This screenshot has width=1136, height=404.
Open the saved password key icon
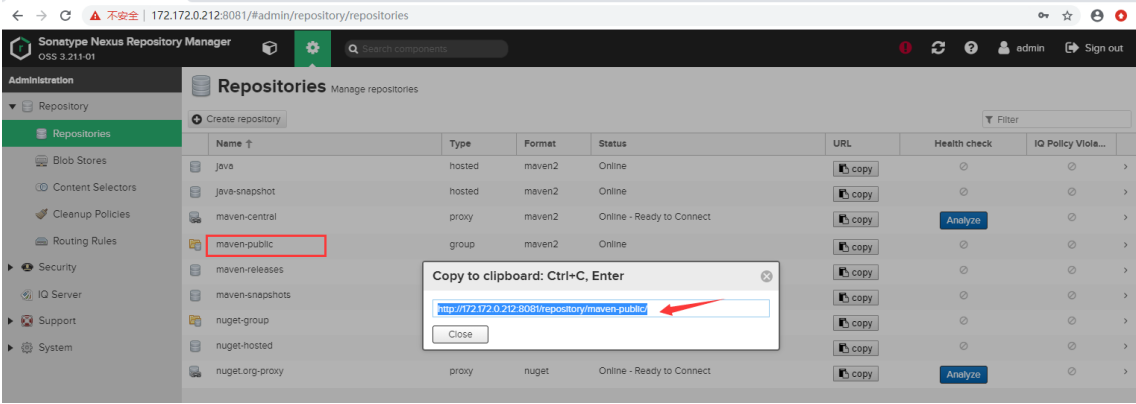1043,15
